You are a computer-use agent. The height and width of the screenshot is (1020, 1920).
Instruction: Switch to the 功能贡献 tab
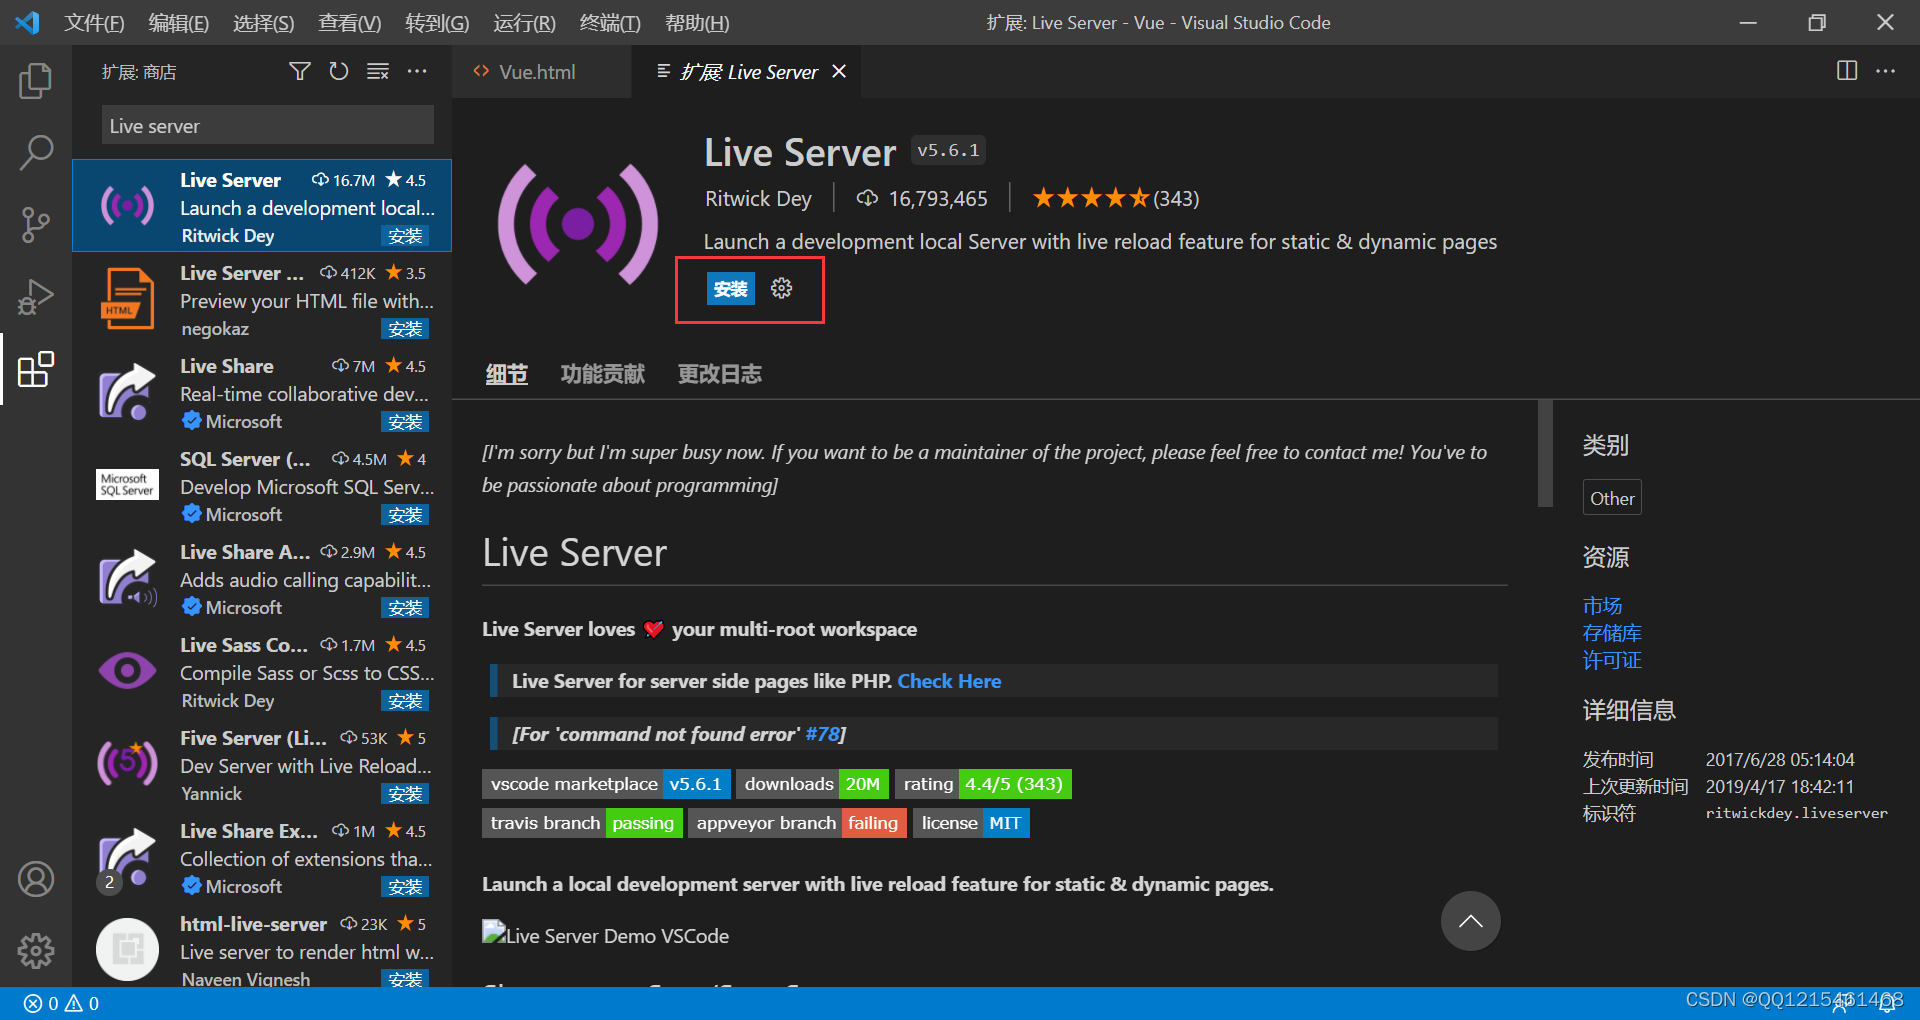pyautogui.click(x=602, y=374)
